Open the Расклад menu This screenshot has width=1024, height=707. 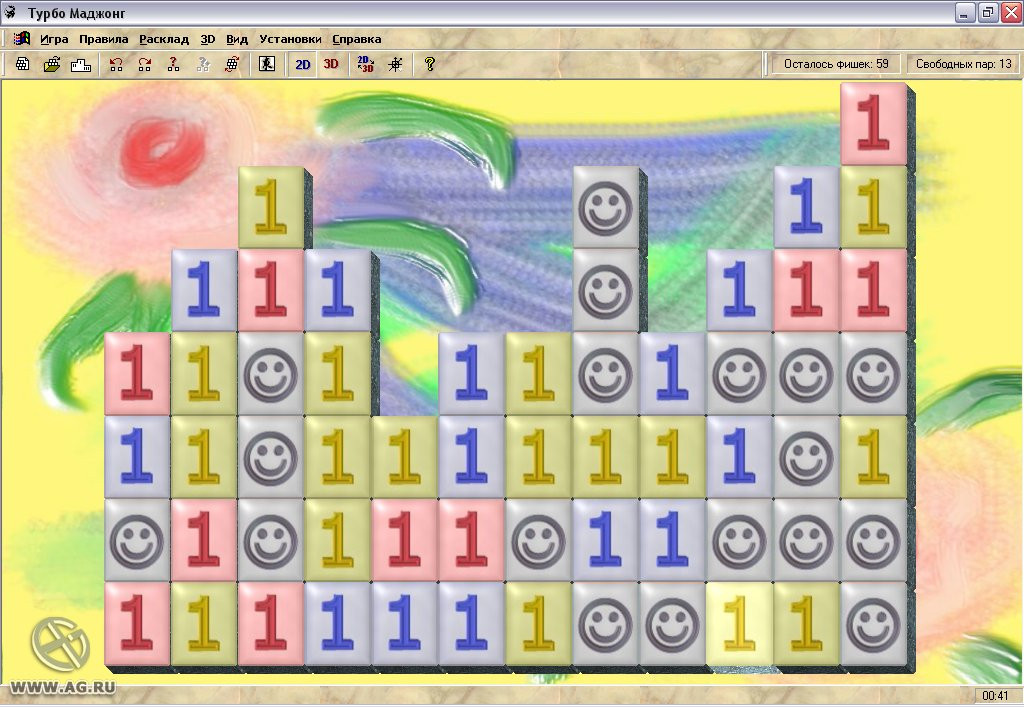[x=164, y=39]
